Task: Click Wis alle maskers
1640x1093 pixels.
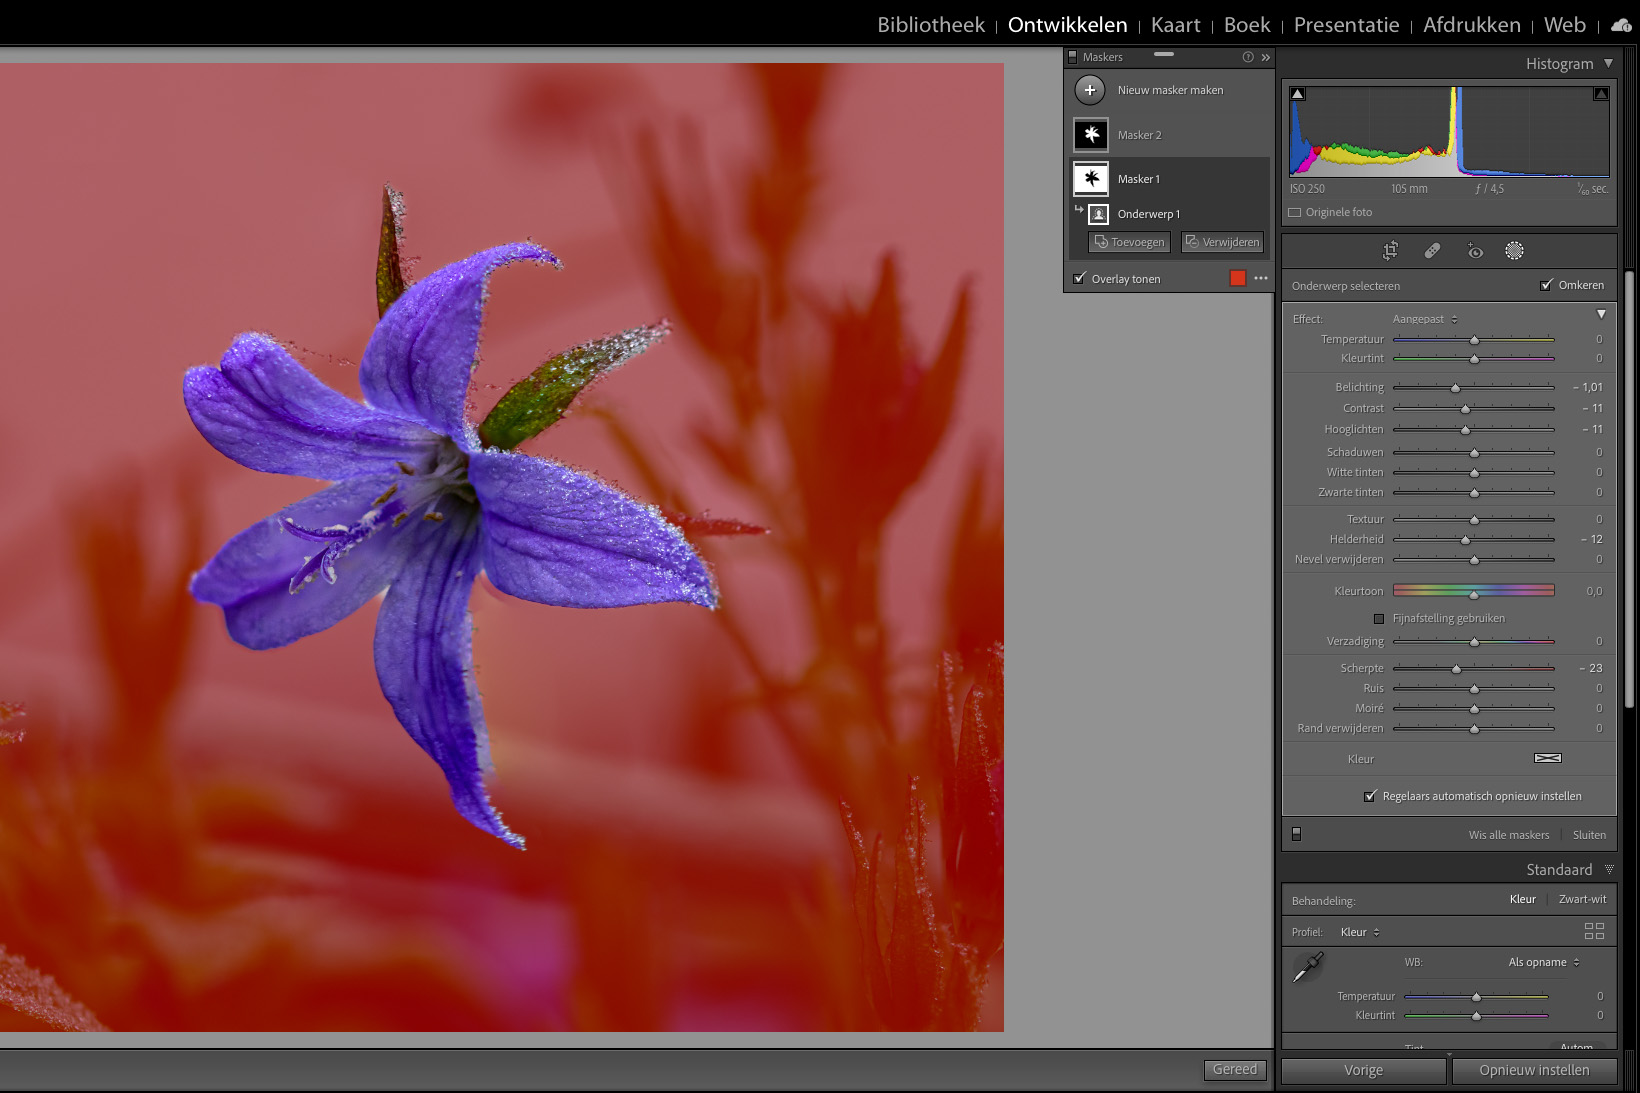Action: [1509, 835]
